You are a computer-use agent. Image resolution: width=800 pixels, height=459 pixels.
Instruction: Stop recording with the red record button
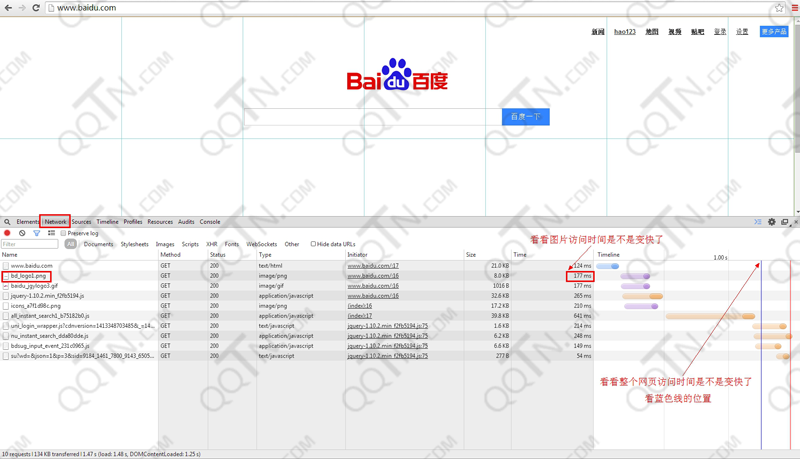point(7,233)
